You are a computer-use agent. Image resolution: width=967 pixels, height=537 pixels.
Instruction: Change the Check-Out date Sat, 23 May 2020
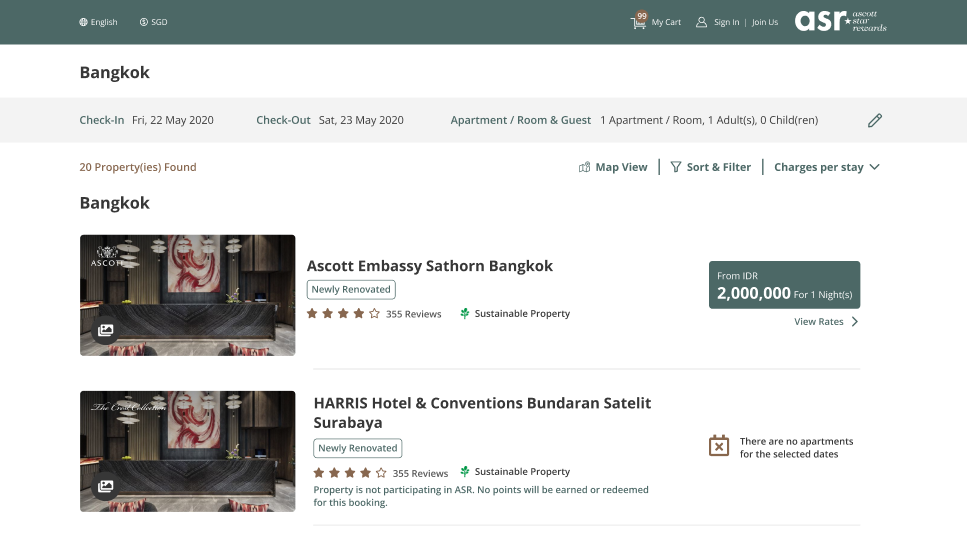[x=361, y=120]
